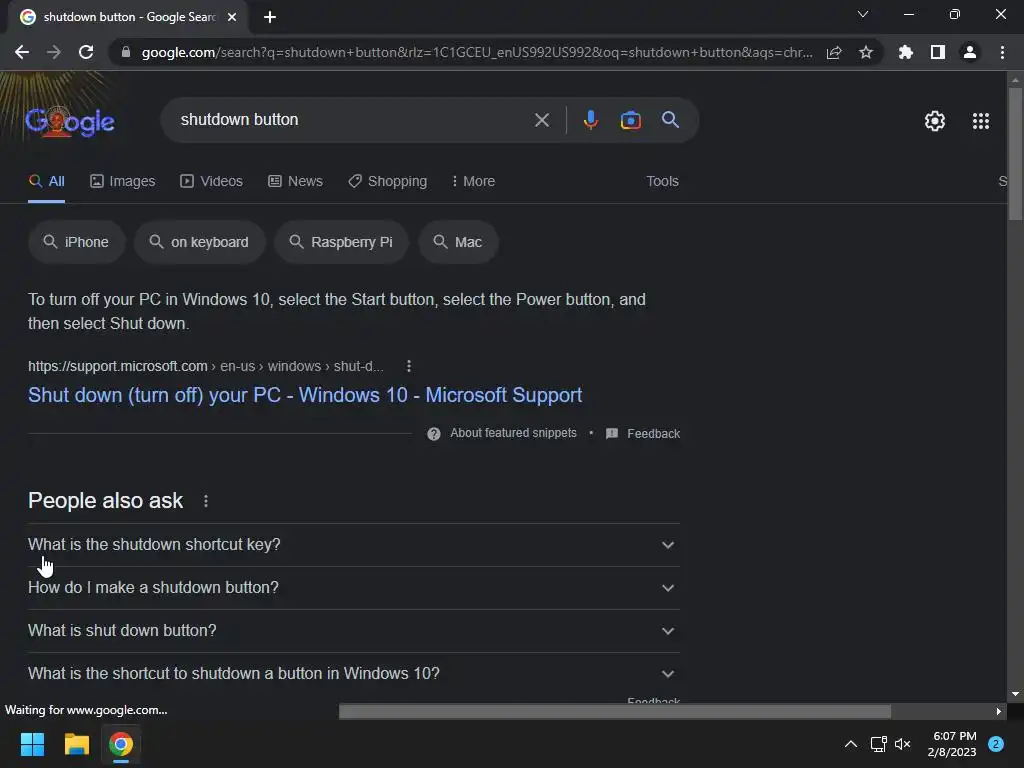
Task: Open a new browser tab
Action: point(270,17)
